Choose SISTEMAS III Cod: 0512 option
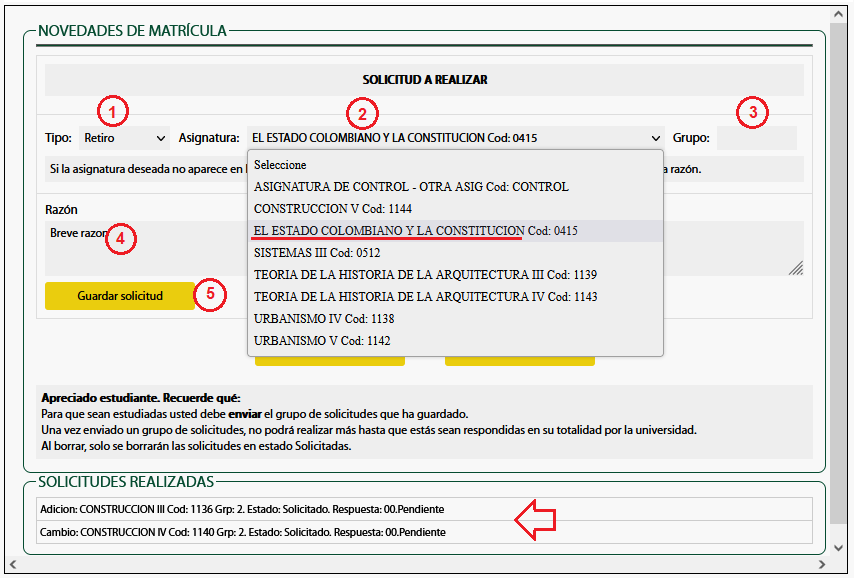This screenshot has height=578, width=854. [x=455, y=253]
